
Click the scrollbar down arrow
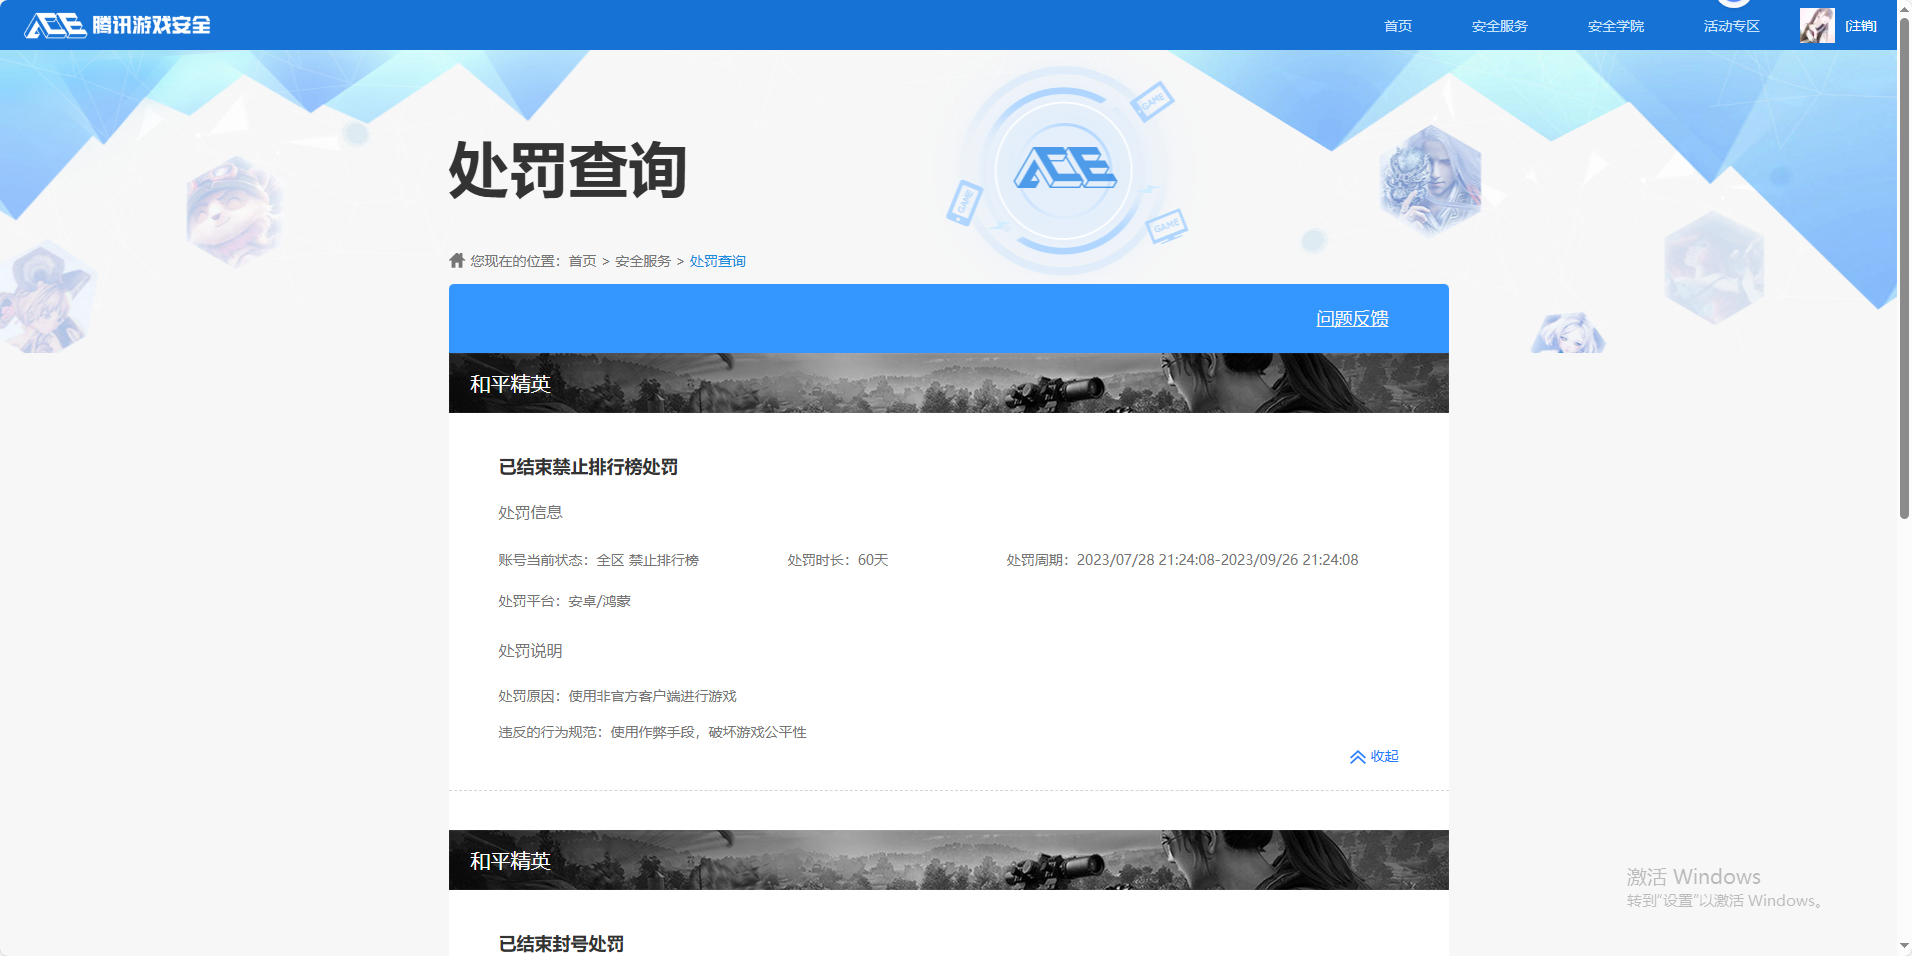pyautogui.click(x=1903, y=947)
